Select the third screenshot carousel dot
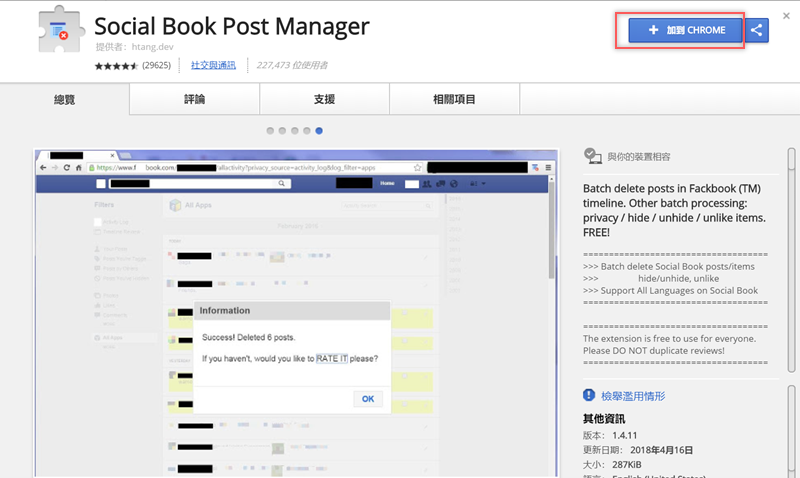The width and height of the screenshot is (800, 478). (x=294, y=131)
